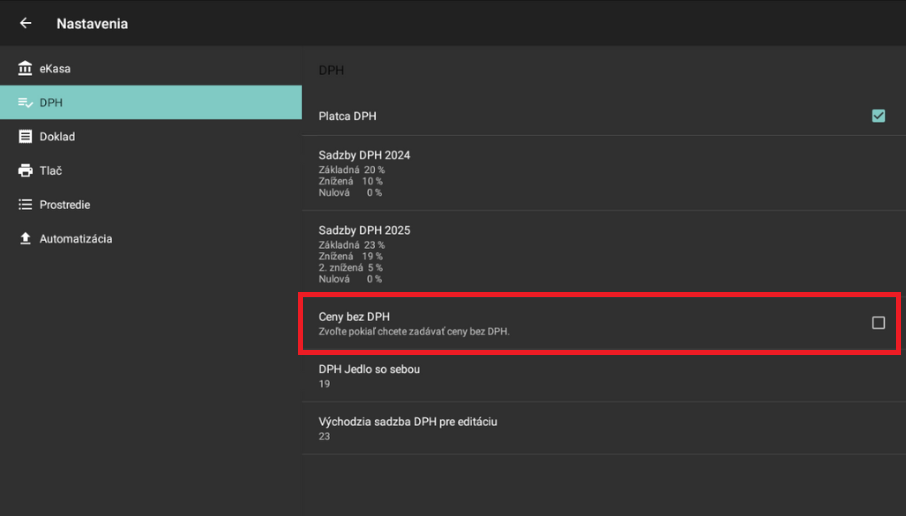
Task: Edit Východzia sadzba DPH pre editáciu value
Action: (408, 421)
